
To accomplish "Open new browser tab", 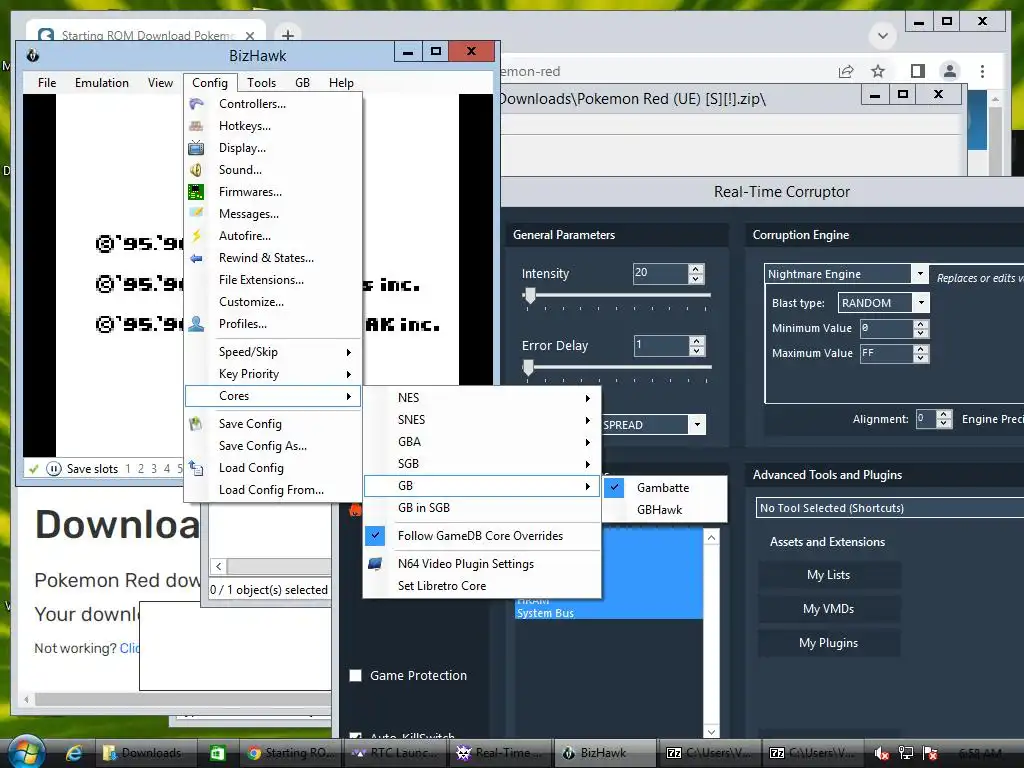I will click(287, 35).
